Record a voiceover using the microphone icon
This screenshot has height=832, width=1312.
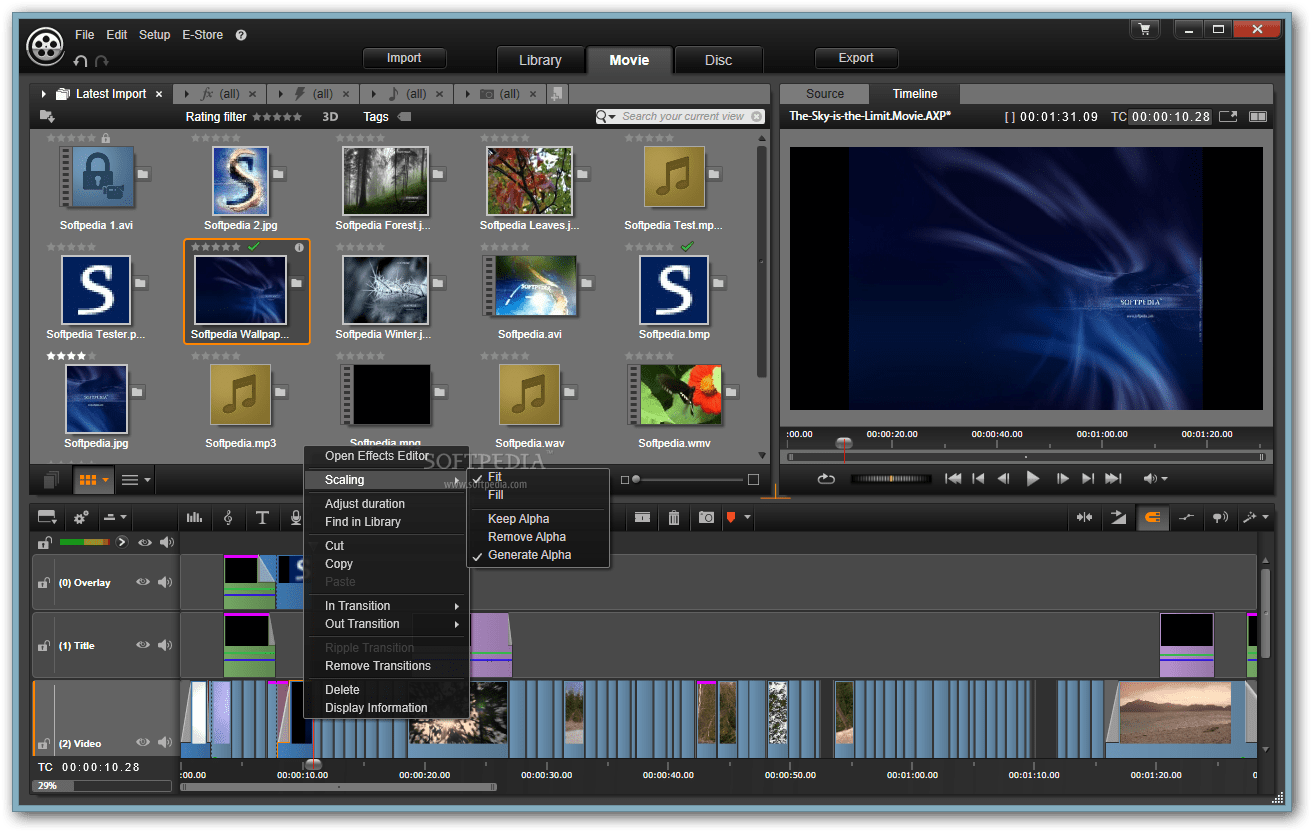pyautogui.click(x=295, y=518)
